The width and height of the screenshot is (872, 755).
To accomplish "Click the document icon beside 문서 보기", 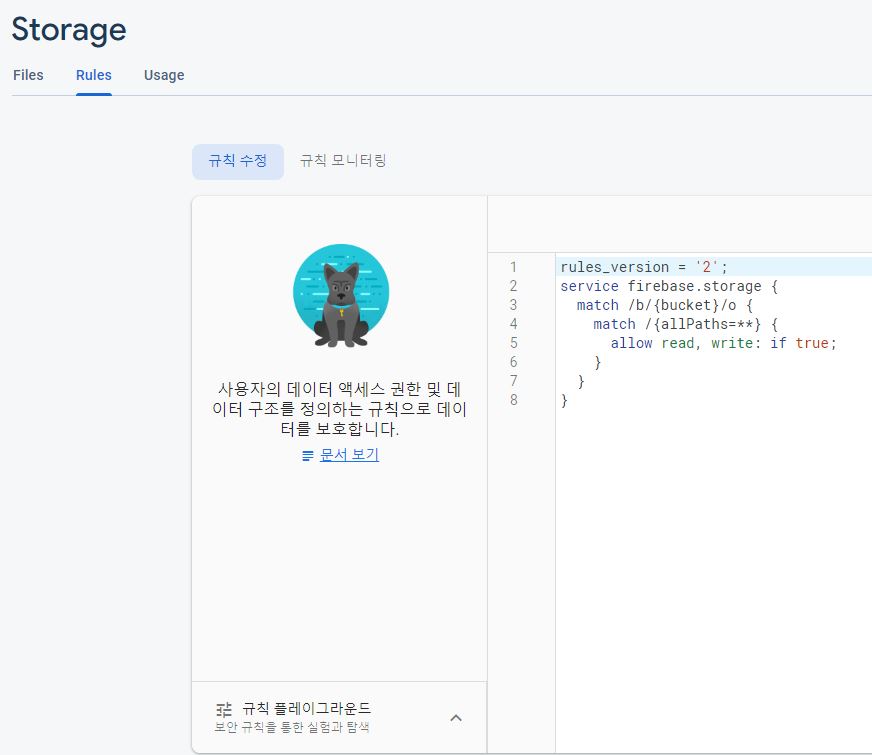I will [308, 456].
